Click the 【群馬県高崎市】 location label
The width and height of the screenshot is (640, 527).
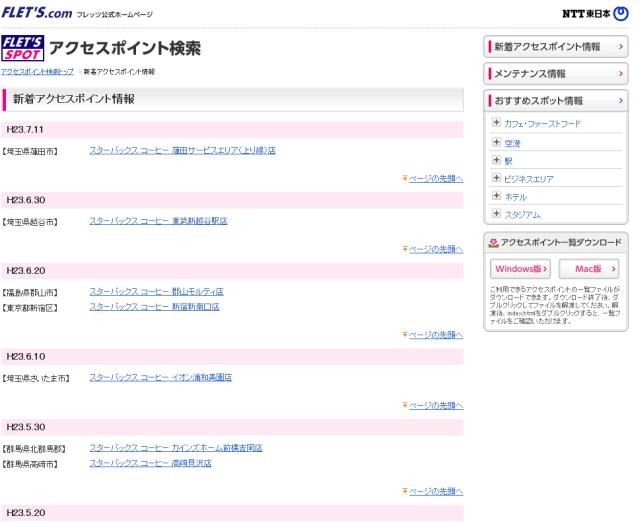[30, 465]
